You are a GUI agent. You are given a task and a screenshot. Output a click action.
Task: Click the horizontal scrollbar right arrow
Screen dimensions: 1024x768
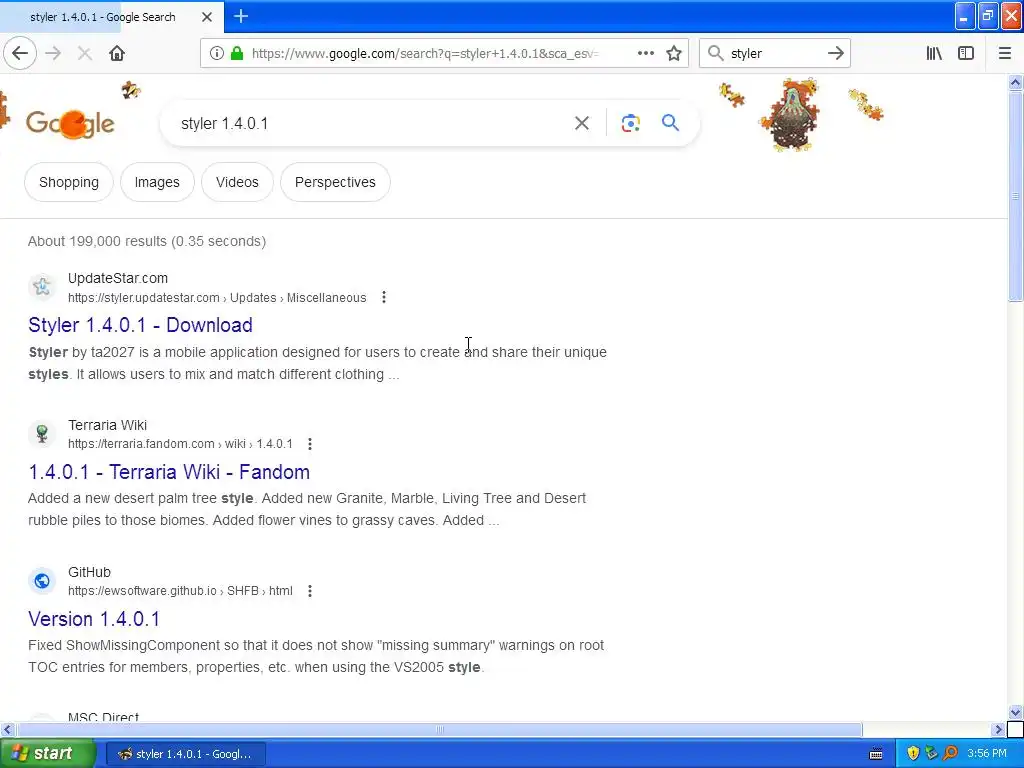(998, 729)
